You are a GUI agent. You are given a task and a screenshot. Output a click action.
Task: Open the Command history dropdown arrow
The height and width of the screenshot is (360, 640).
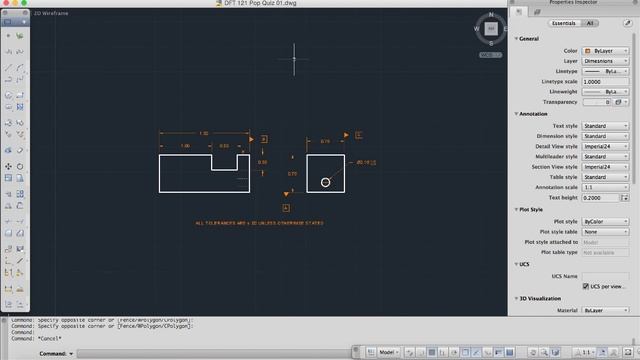[71, 353]
